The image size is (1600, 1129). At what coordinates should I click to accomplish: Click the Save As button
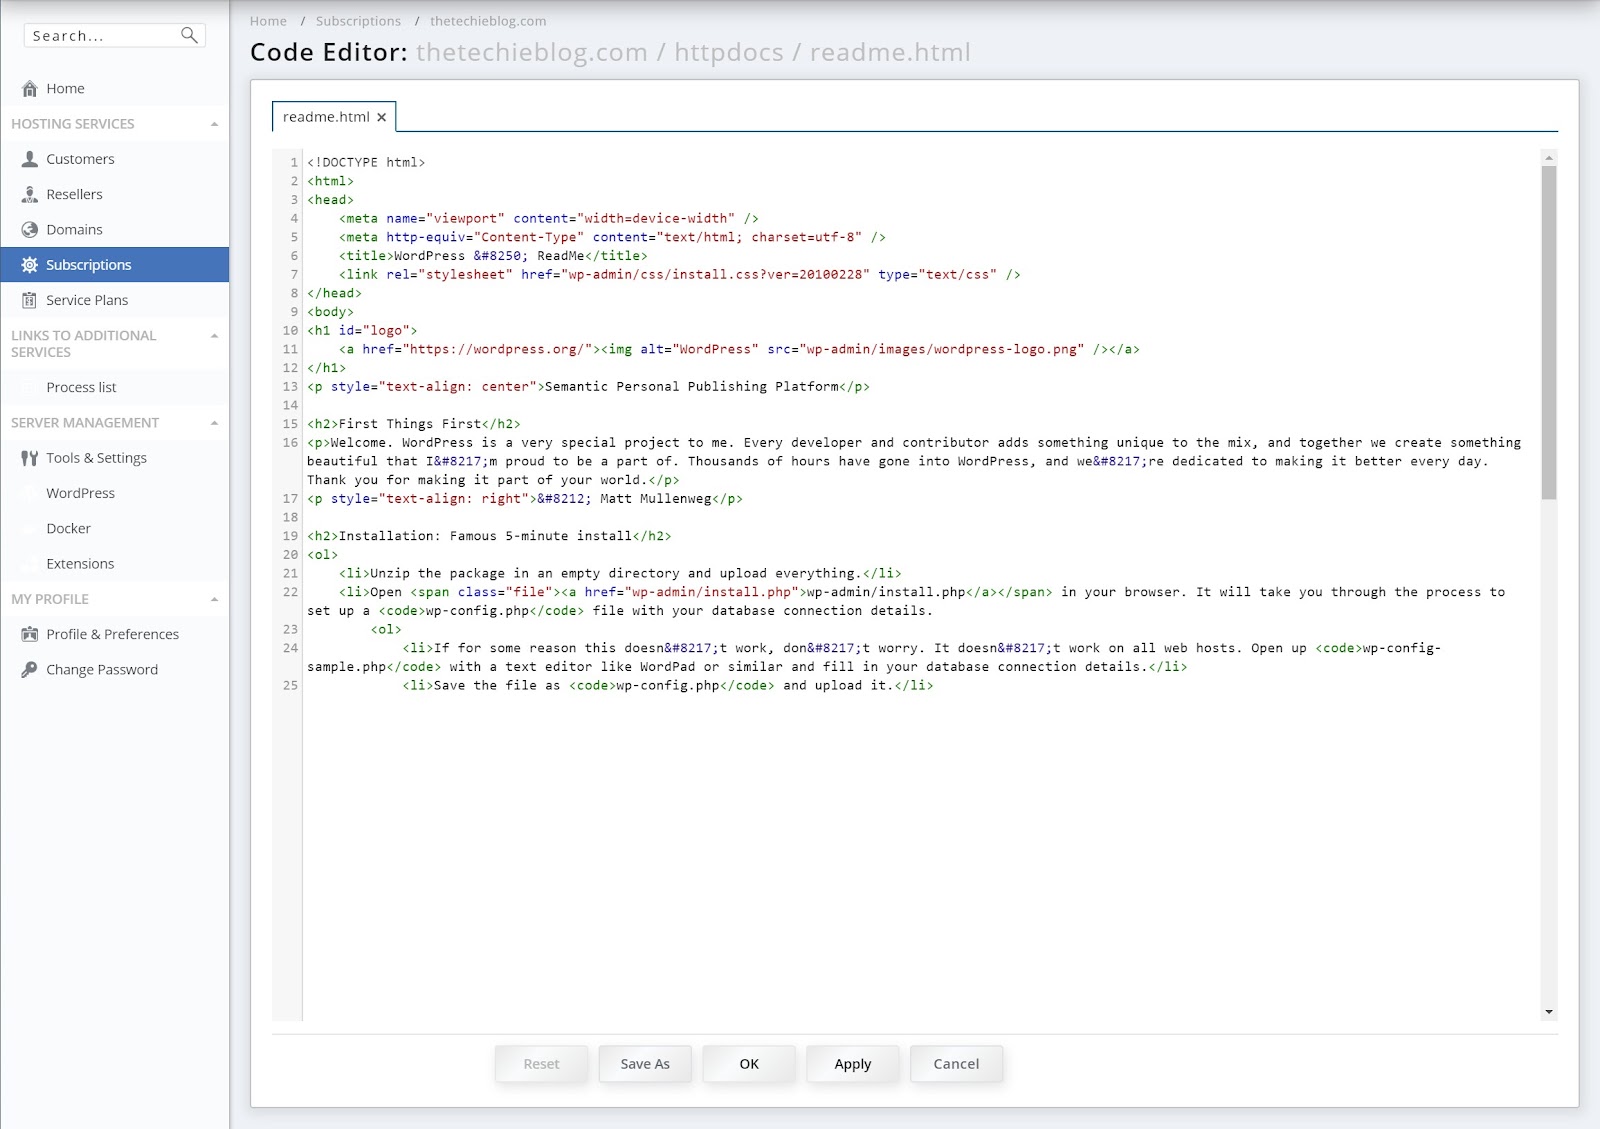click(x=645, y=1064)
